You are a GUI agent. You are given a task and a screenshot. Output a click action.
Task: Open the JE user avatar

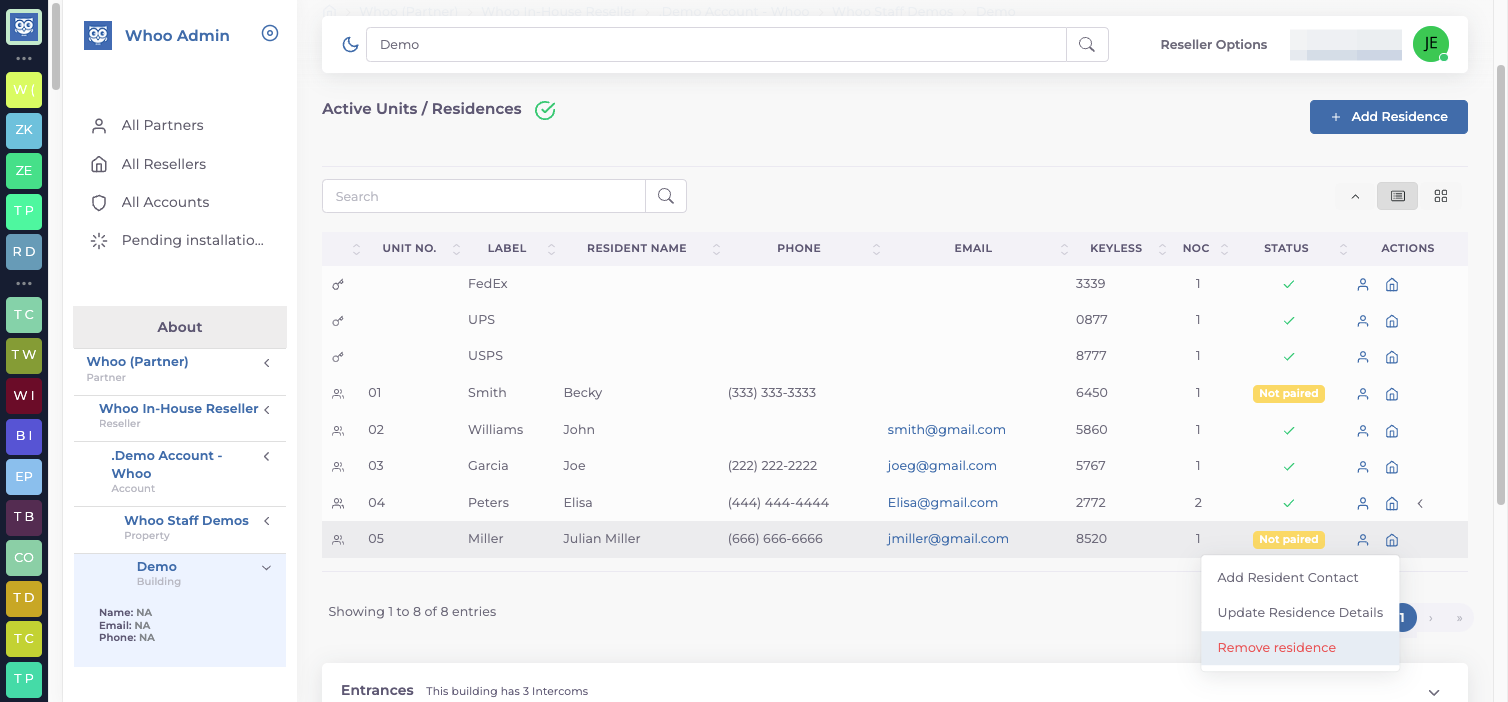[x=1431, y=44]
